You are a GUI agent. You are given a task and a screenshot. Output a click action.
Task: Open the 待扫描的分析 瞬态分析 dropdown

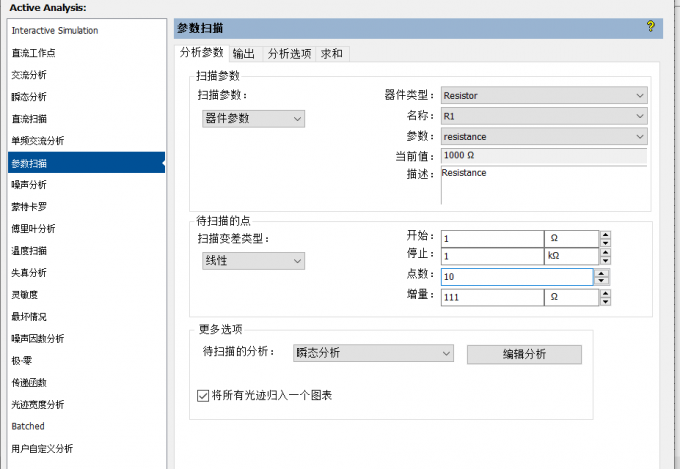point(373,353)
